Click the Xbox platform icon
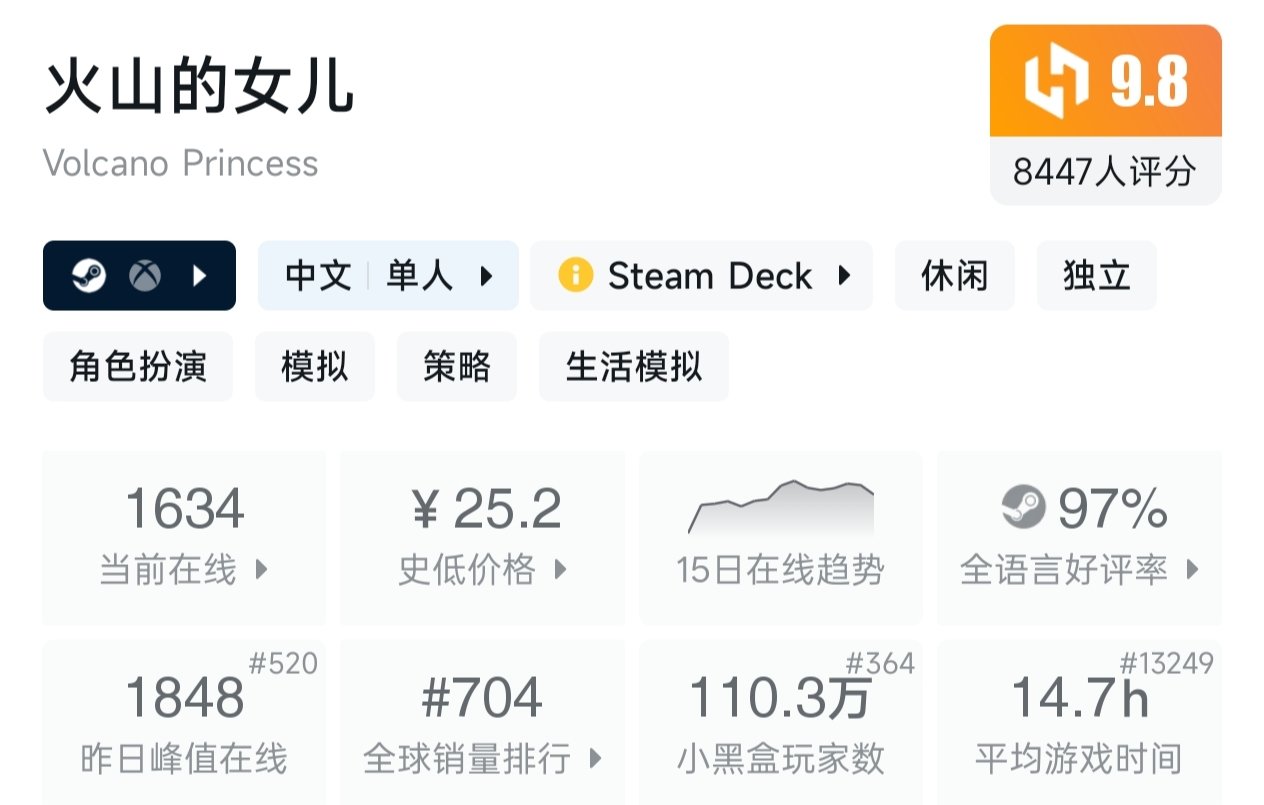Viewport: 1264px width, 805px height. [145, 276]
